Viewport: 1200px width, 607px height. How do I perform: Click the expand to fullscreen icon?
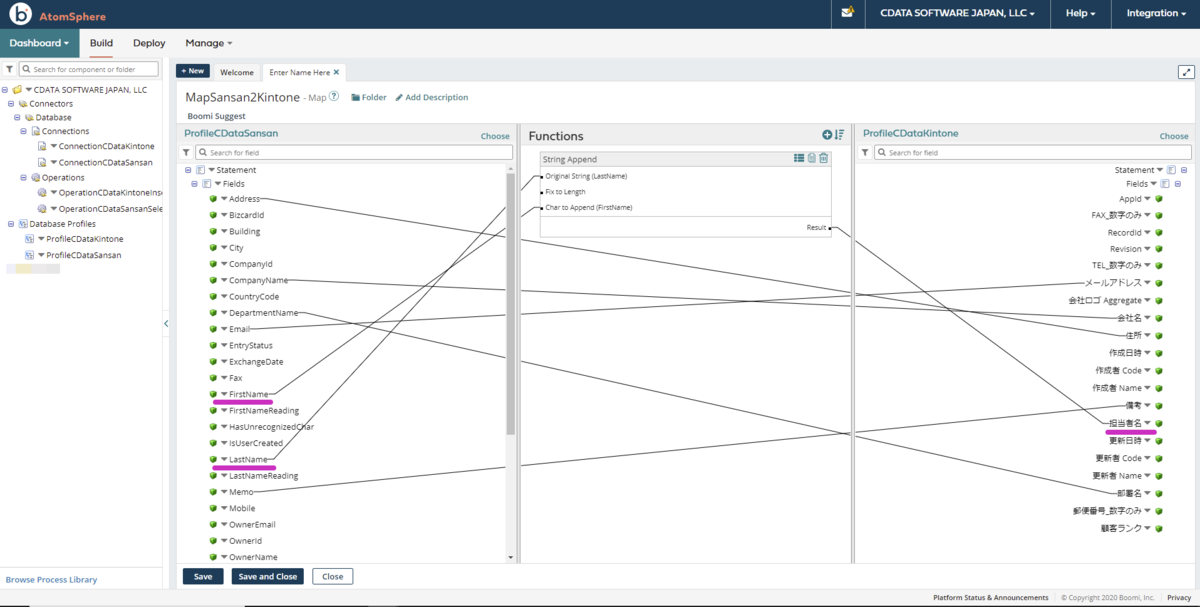(1186, 72)
